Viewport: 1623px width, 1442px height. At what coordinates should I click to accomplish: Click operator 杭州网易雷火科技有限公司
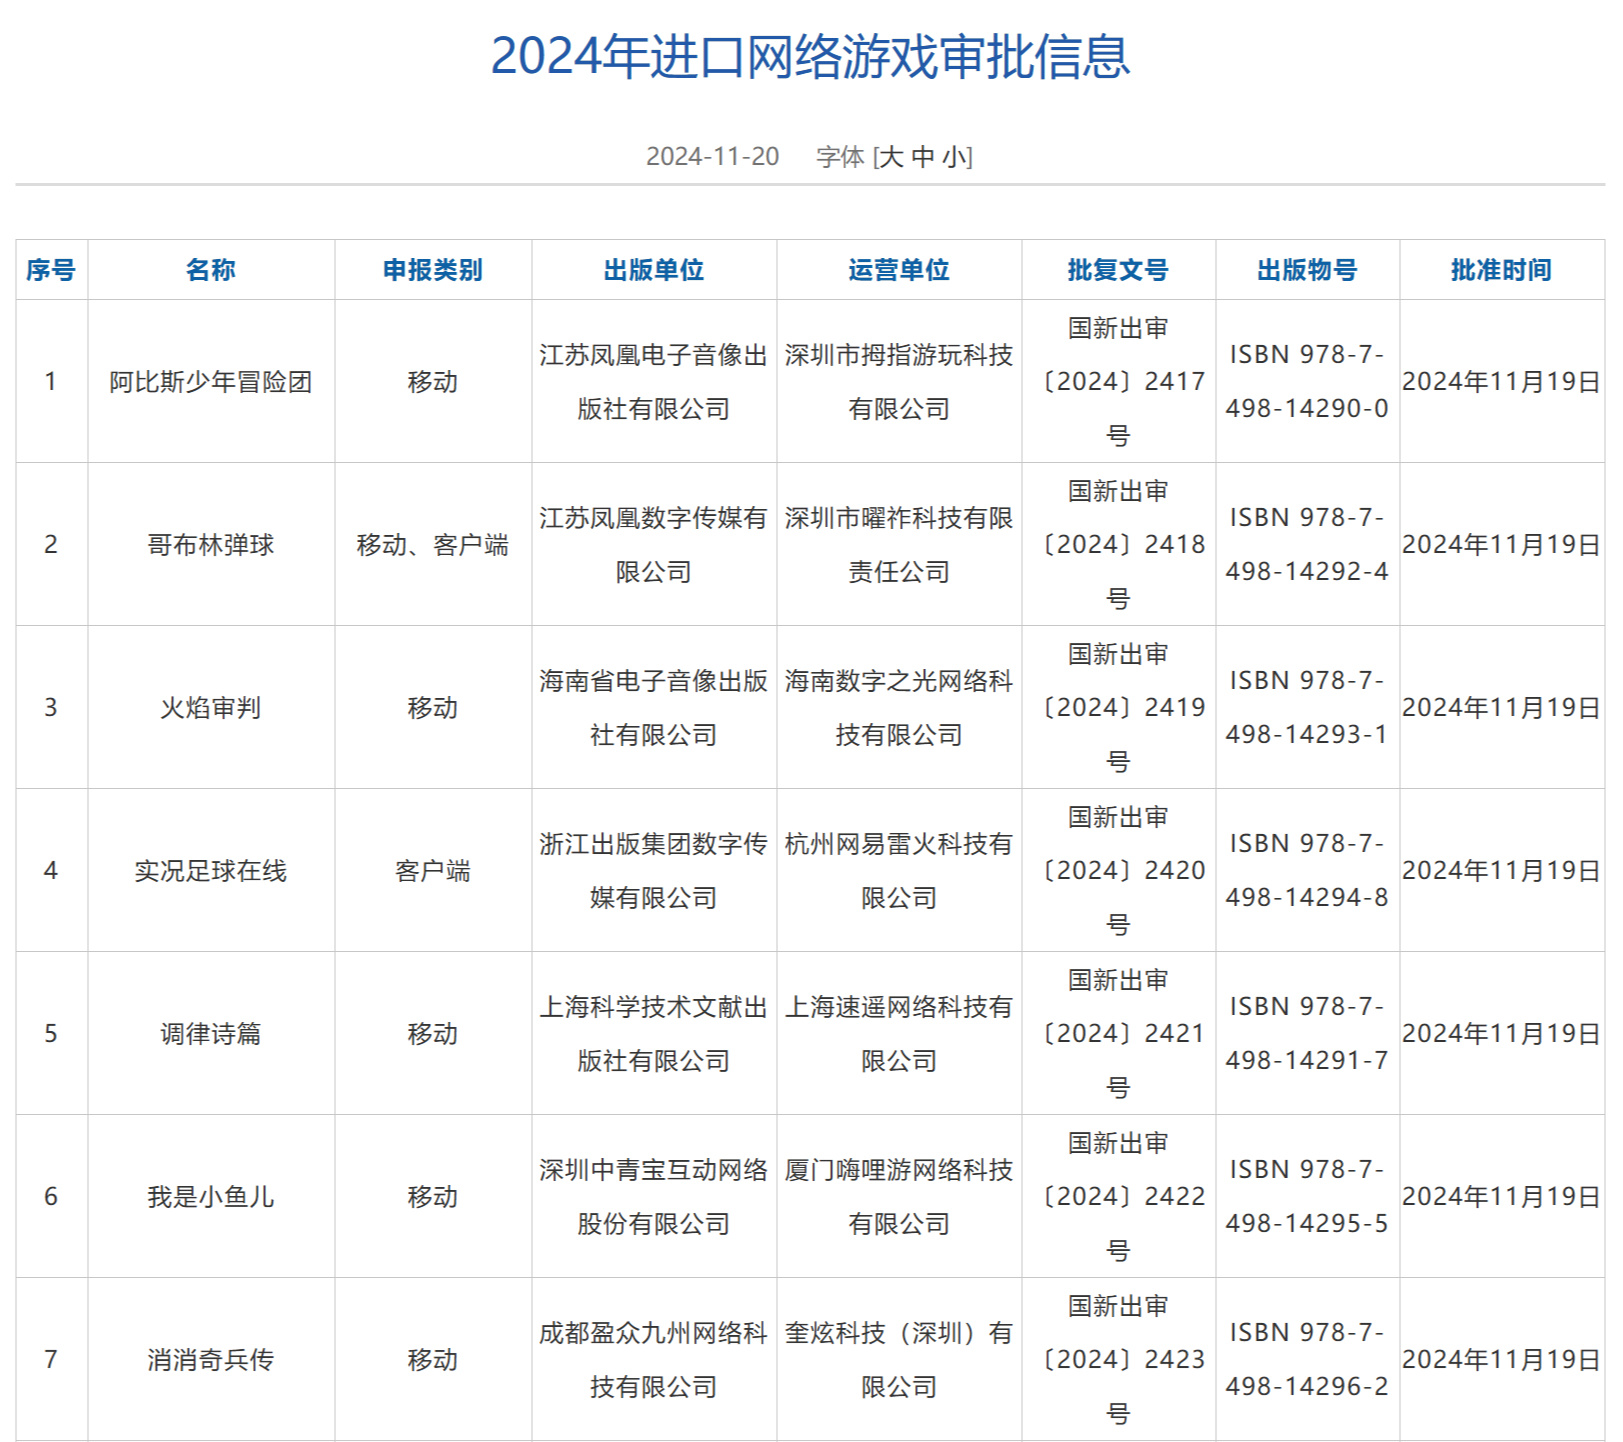coord(899,871)
